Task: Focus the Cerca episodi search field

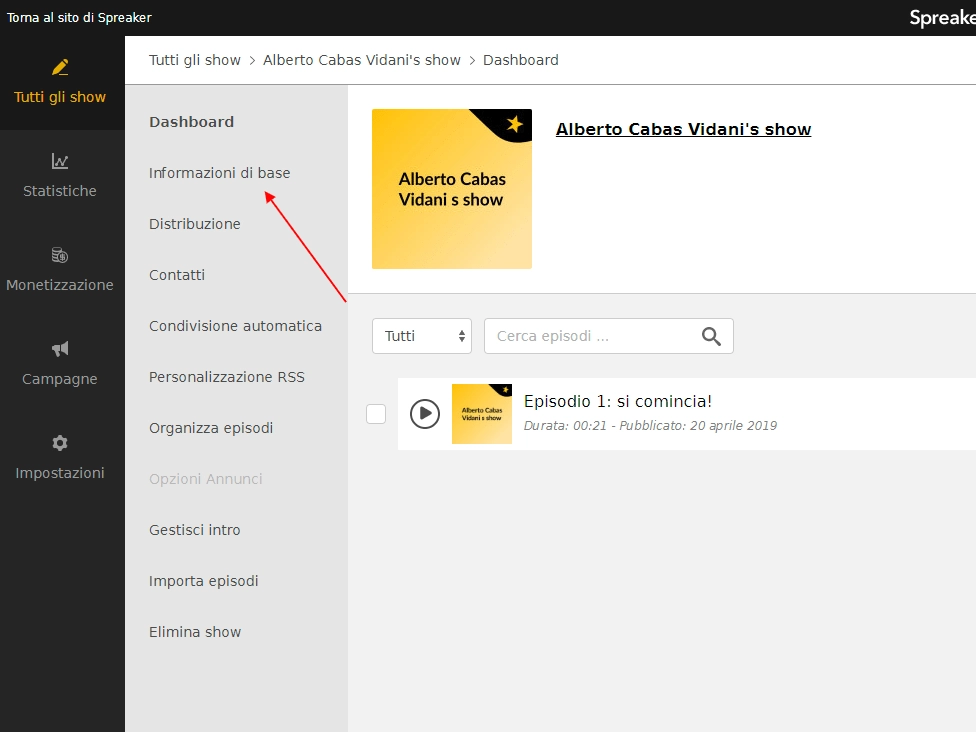Action: [x=590, y=336]
